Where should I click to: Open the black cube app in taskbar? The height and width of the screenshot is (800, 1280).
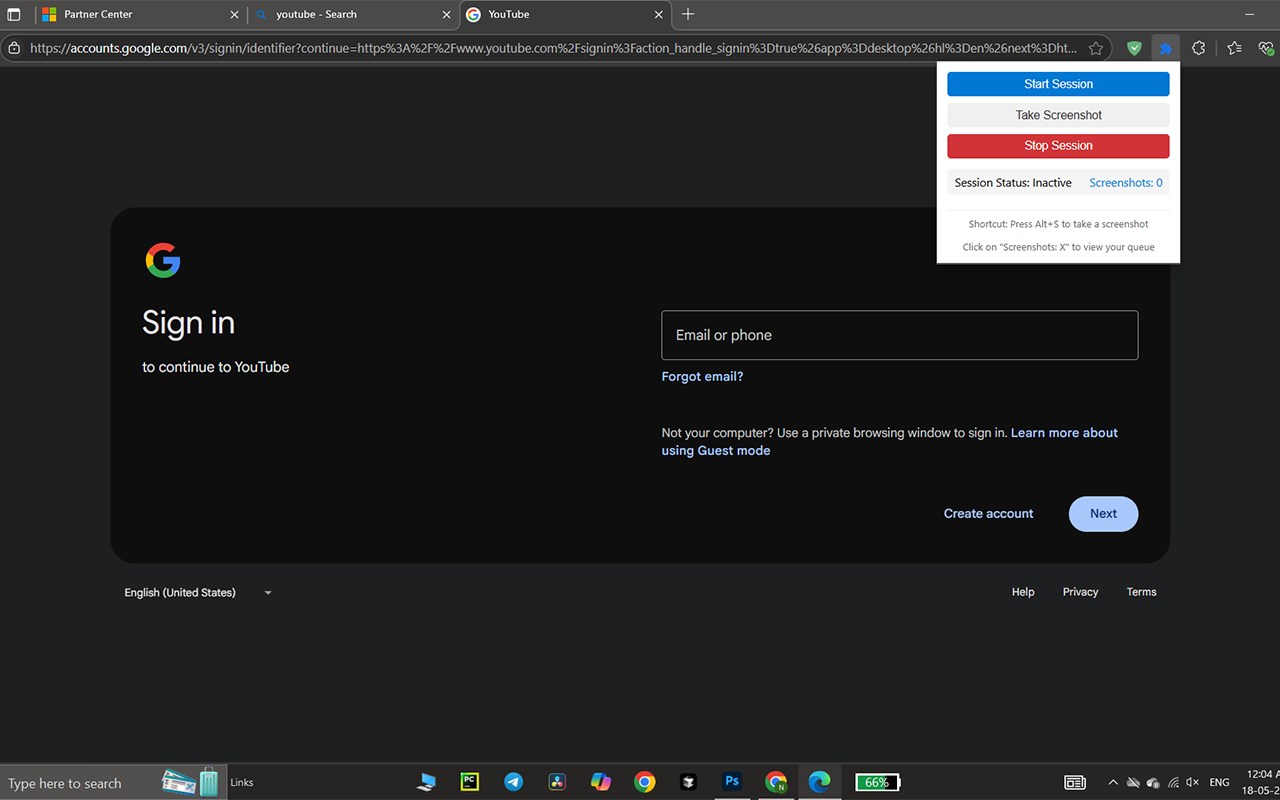pos(688,782)
